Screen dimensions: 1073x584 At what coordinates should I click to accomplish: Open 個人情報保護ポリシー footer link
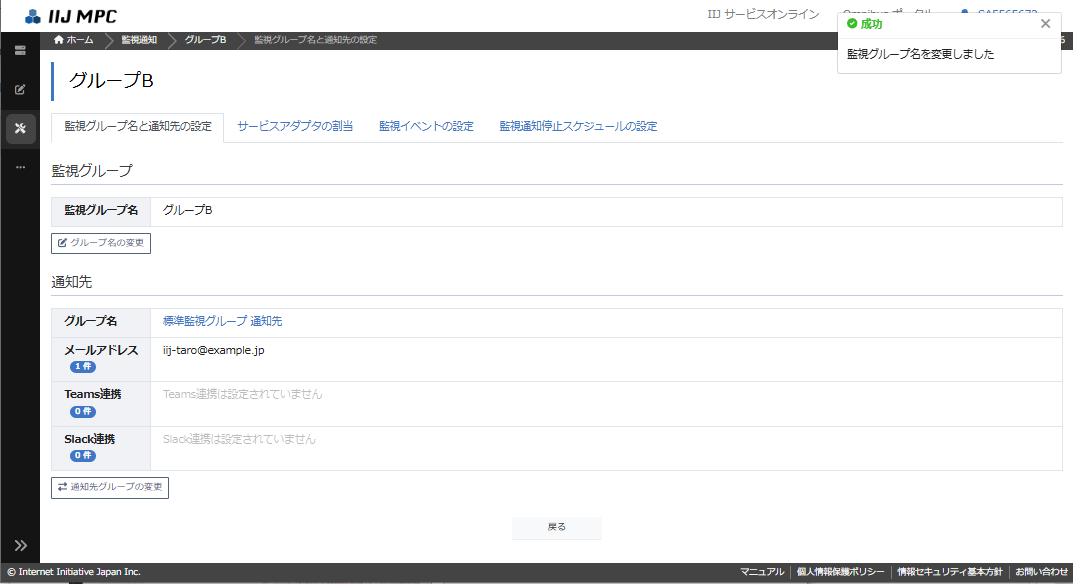(840, 572)
